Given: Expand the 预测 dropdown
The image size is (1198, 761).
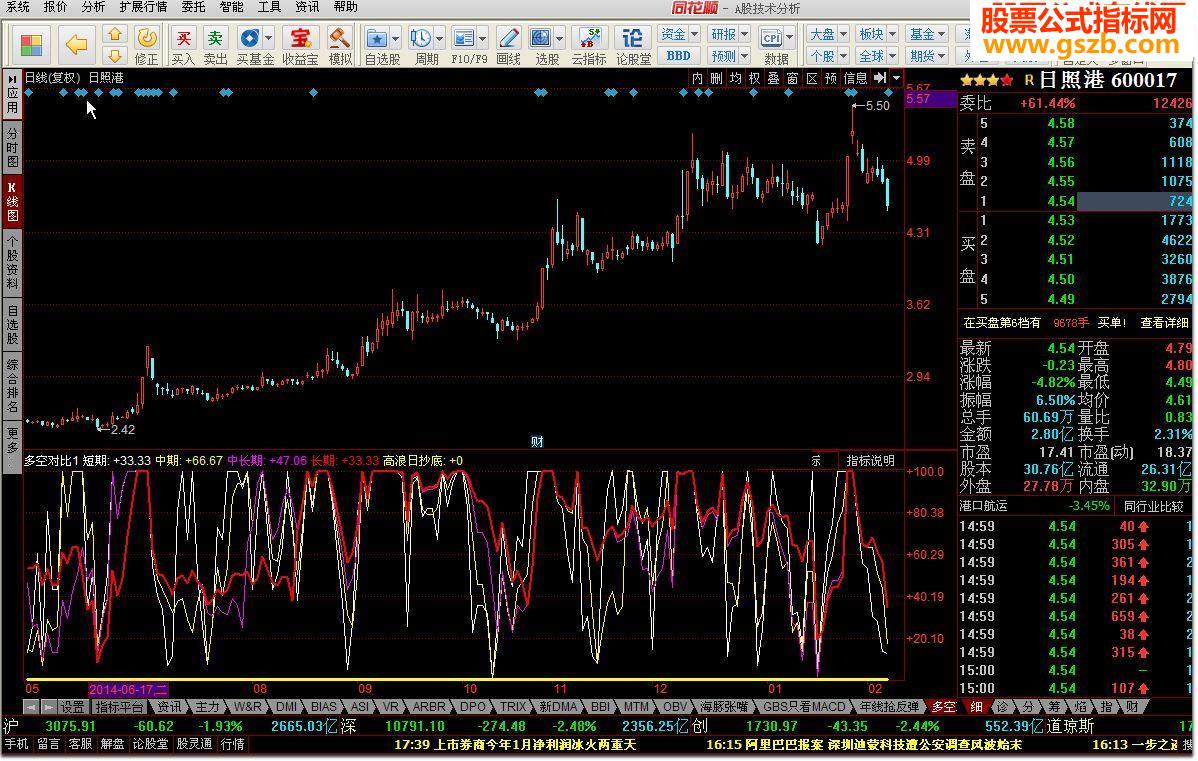Looking at the screenshot, I should point(730,56).
